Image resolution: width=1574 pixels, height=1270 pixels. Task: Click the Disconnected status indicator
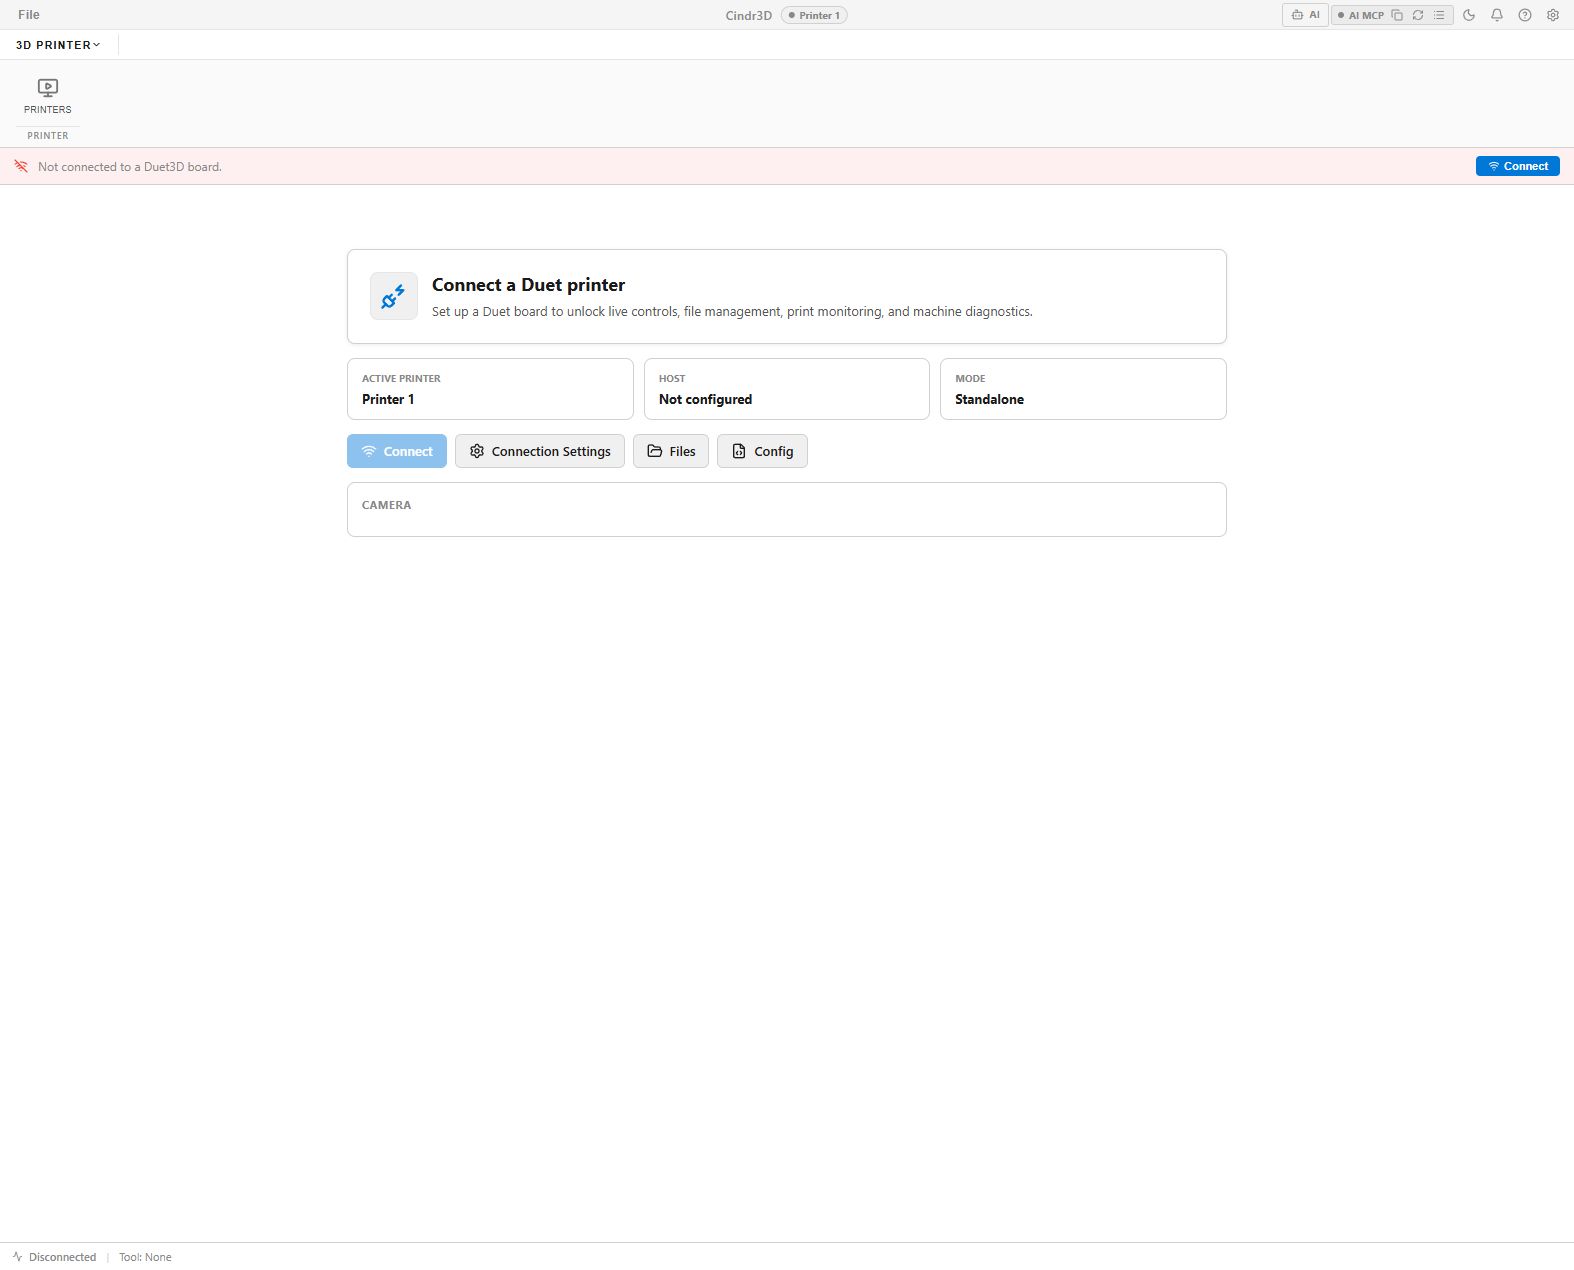pyautogui.click(x=54, y=1257)
